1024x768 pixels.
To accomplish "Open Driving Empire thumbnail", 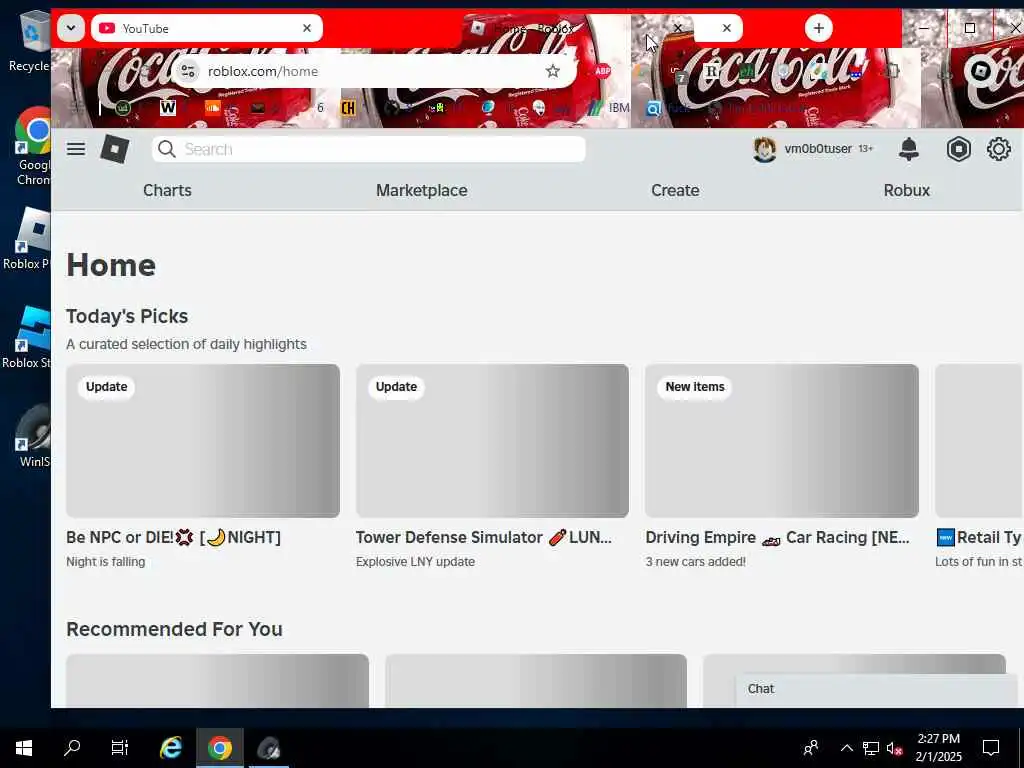I will (x=782, y=441).
